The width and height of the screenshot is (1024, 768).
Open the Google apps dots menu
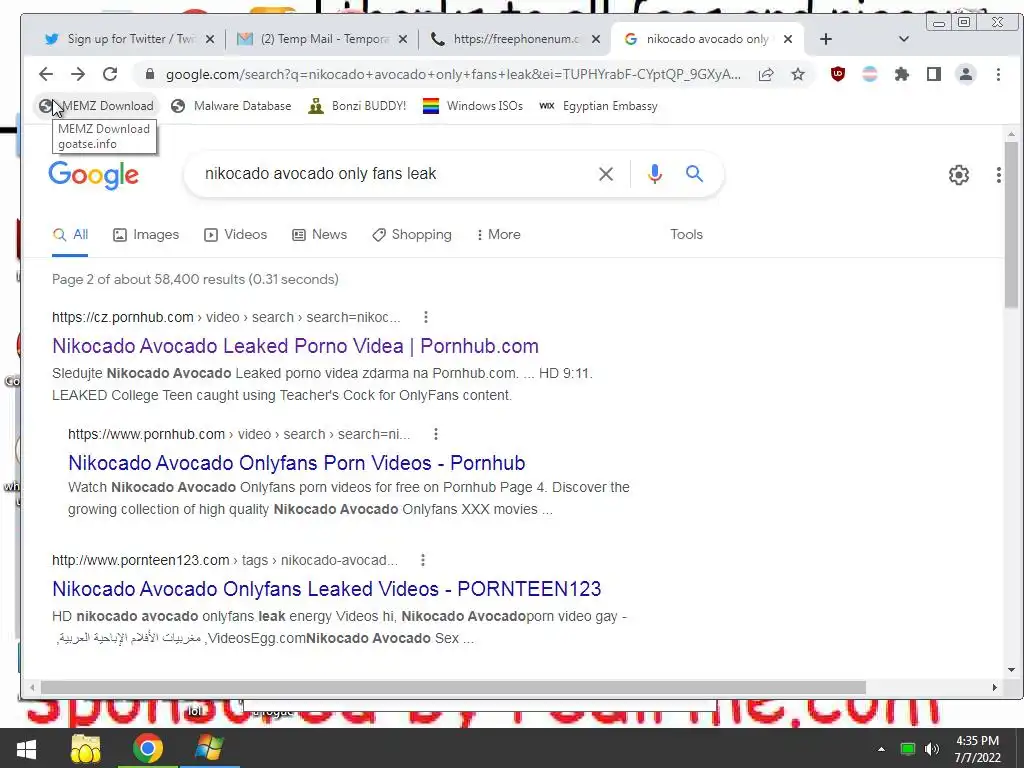999,174
